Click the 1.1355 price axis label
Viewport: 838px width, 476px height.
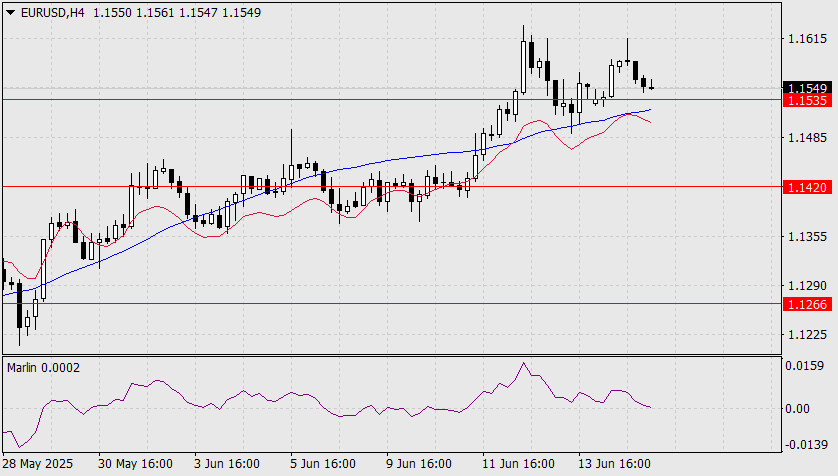pos(808,236)
